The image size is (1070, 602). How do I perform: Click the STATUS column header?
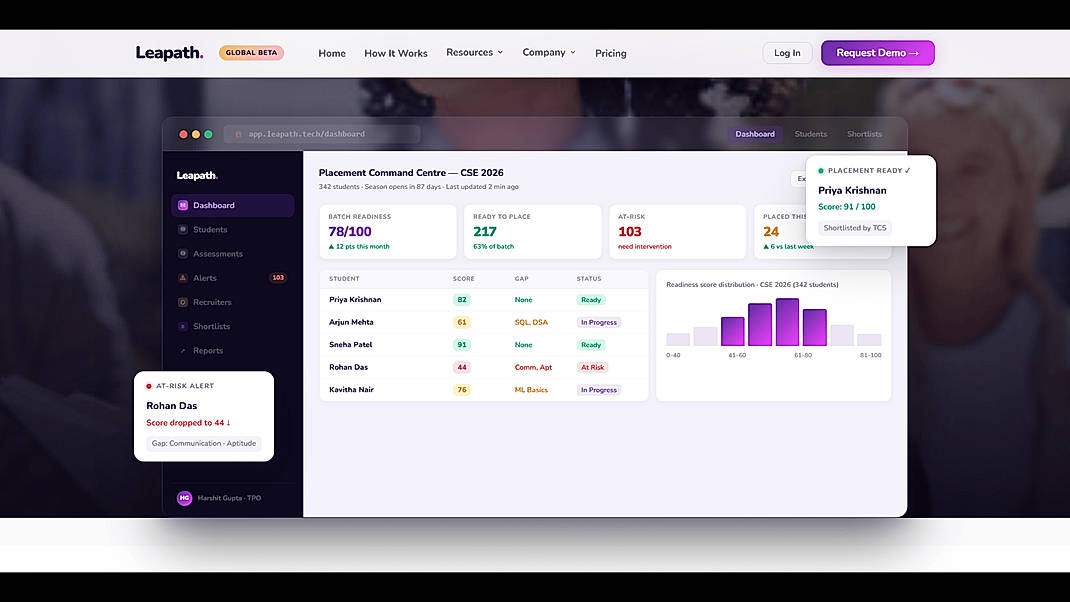click(589, 278)
